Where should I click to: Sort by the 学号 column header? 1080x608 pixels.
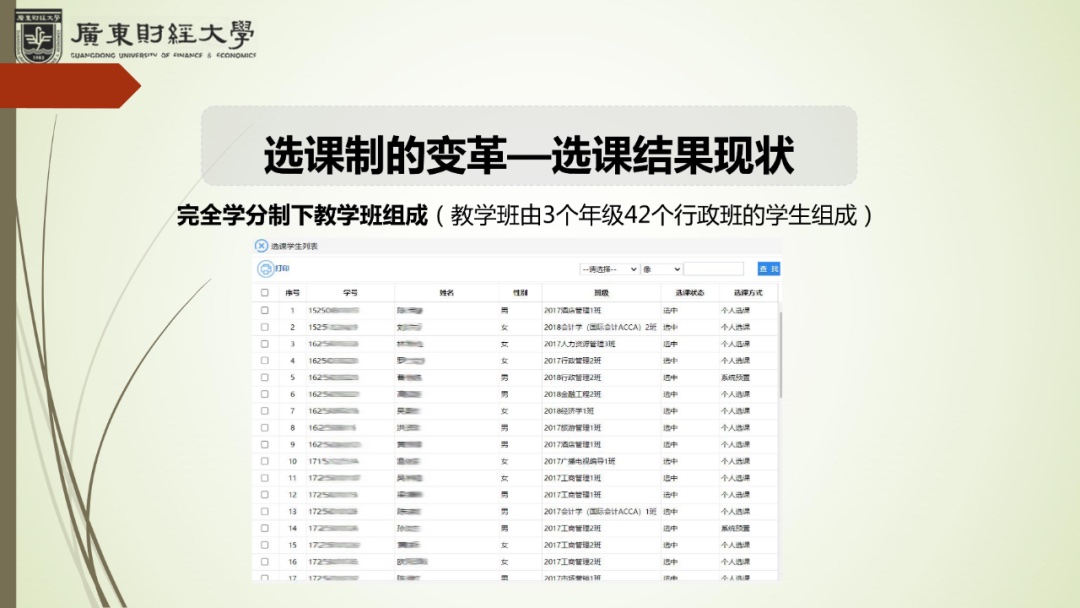click(350, 293)
